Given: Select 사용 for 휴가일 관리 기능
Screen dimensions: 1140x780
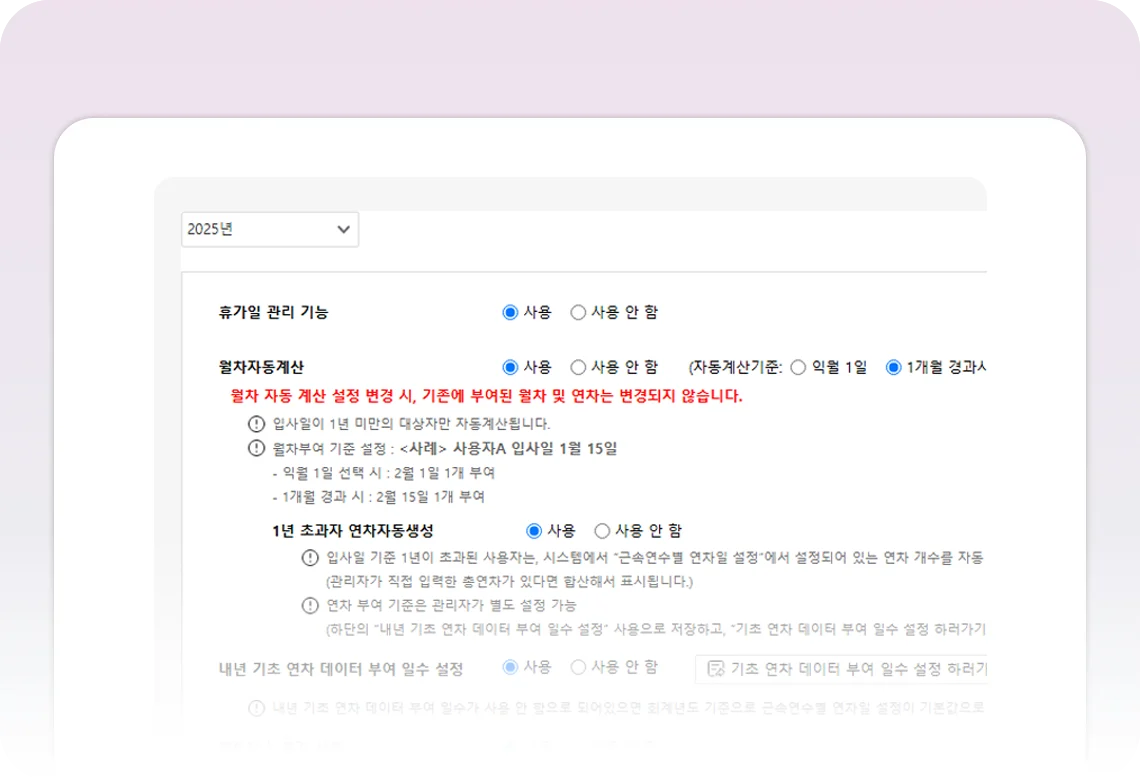Looking at the screenshot, I should (510, 312).
